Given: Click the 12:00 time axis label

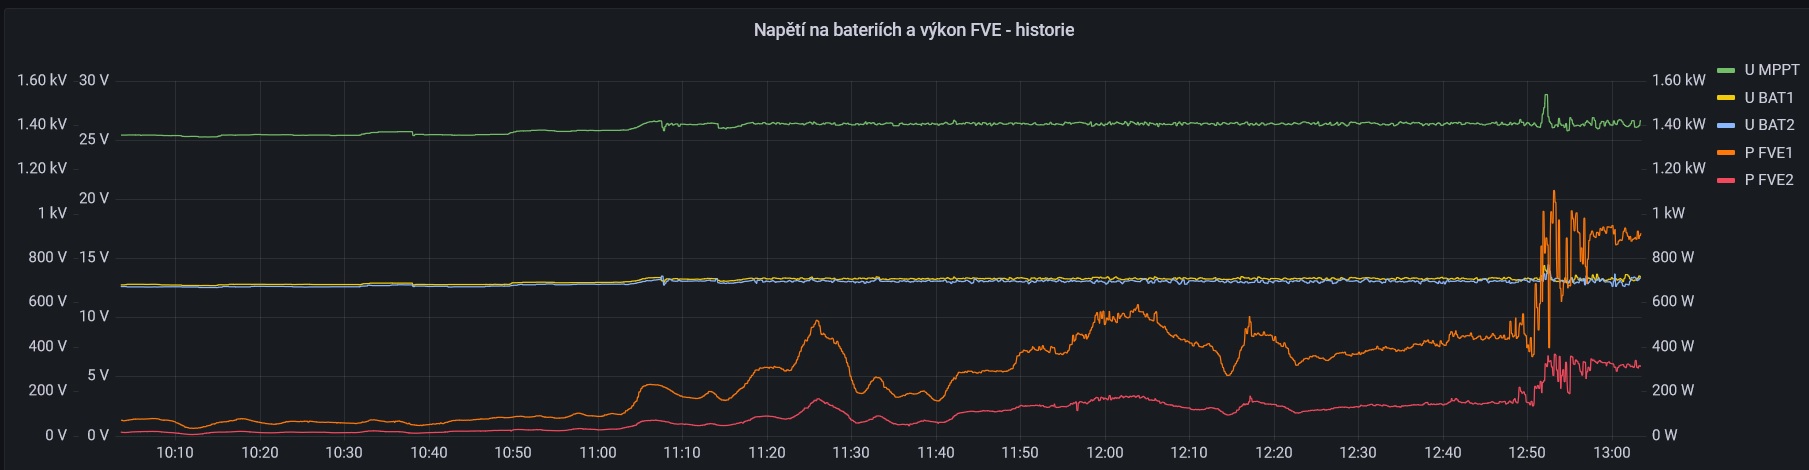Looking at the screenshot, I should pyautogui.click(x=1104, y=453).
